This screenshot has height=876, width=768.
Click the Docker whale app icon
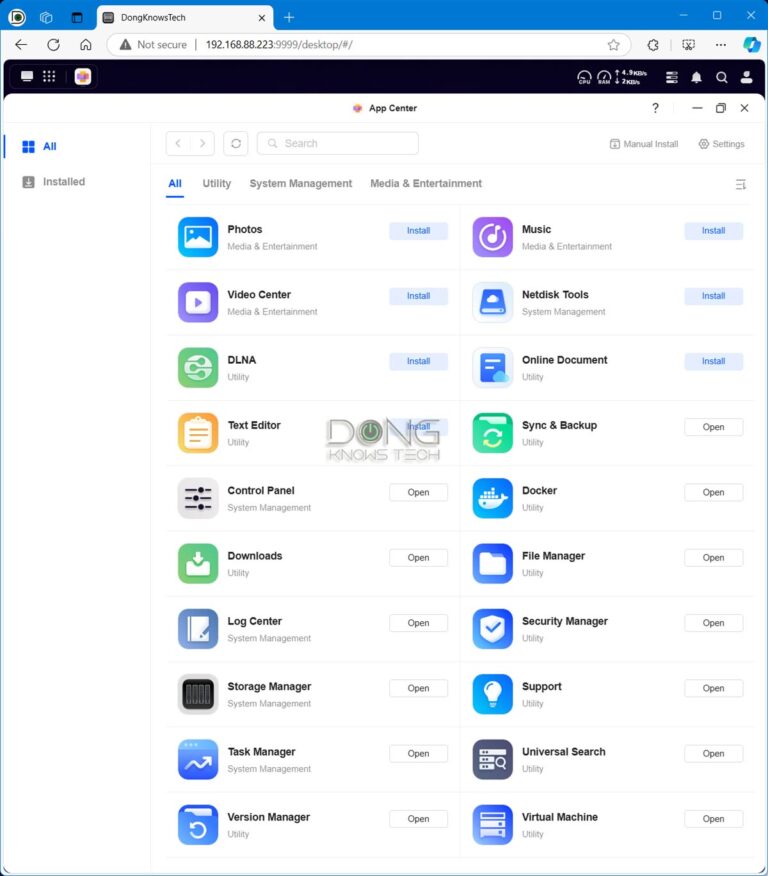point(492,498)
